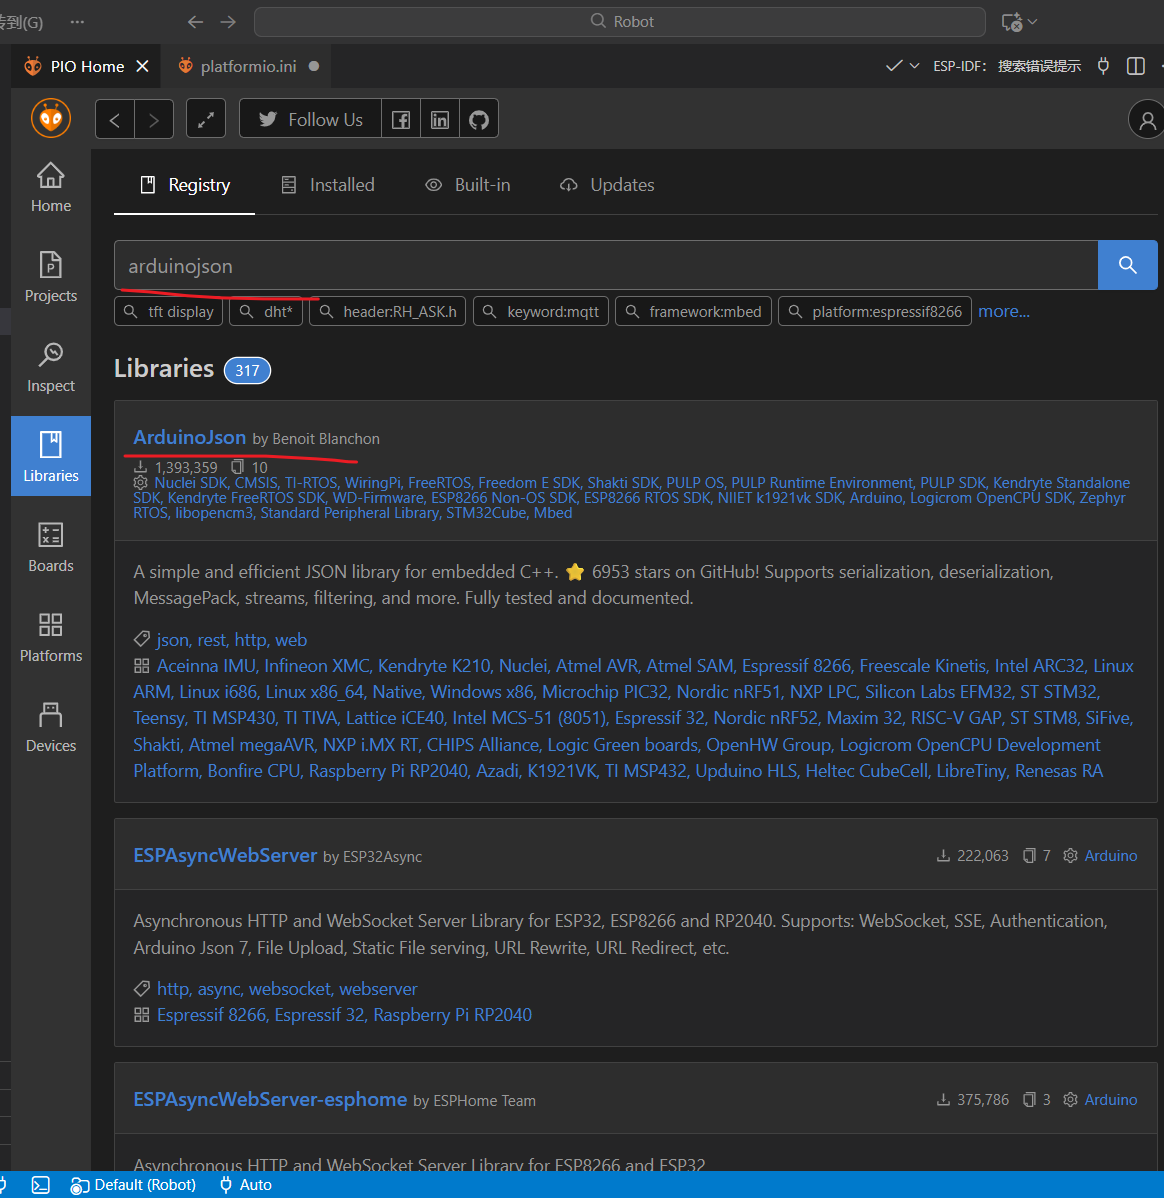Switch to the Built-in tab

[x=468, y=185]
